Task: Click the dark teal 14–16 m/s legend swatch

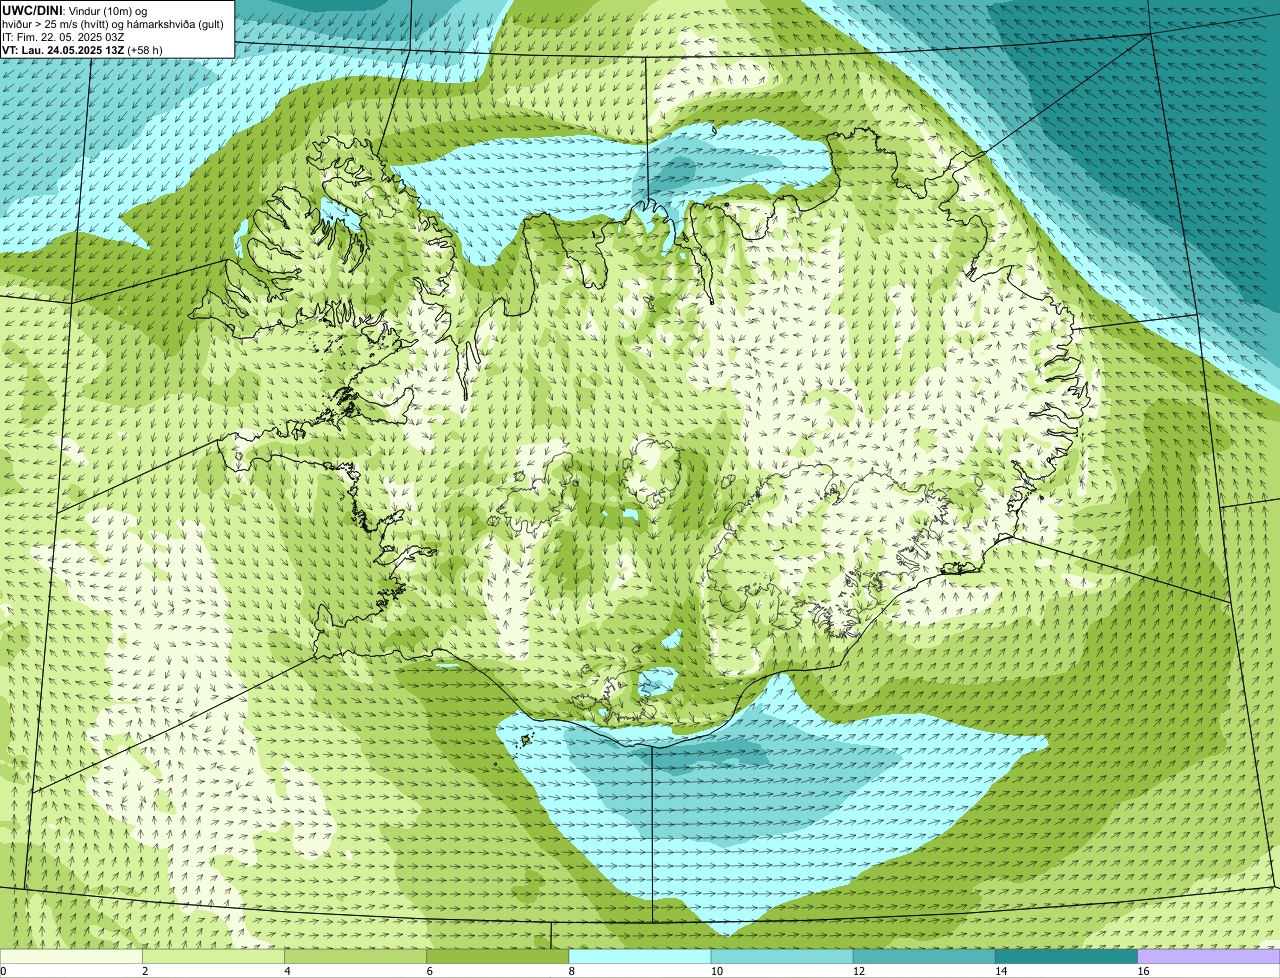Action: click(1067, 957)
